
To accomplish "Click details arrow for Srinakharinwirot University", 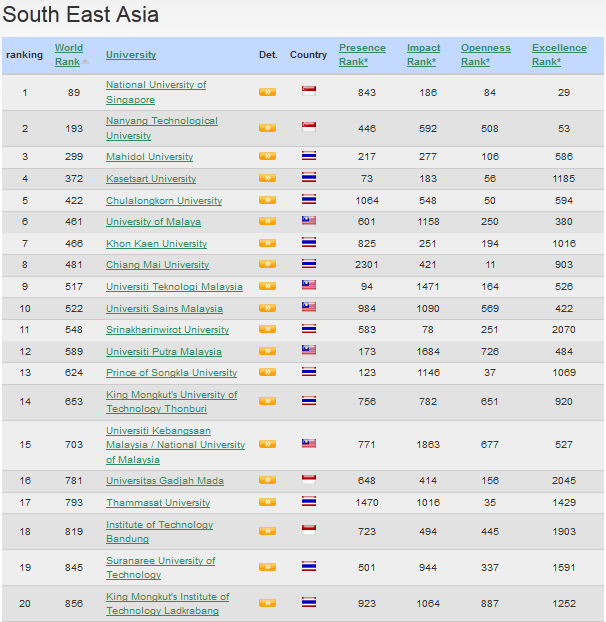I will click(x=267, y=329).
